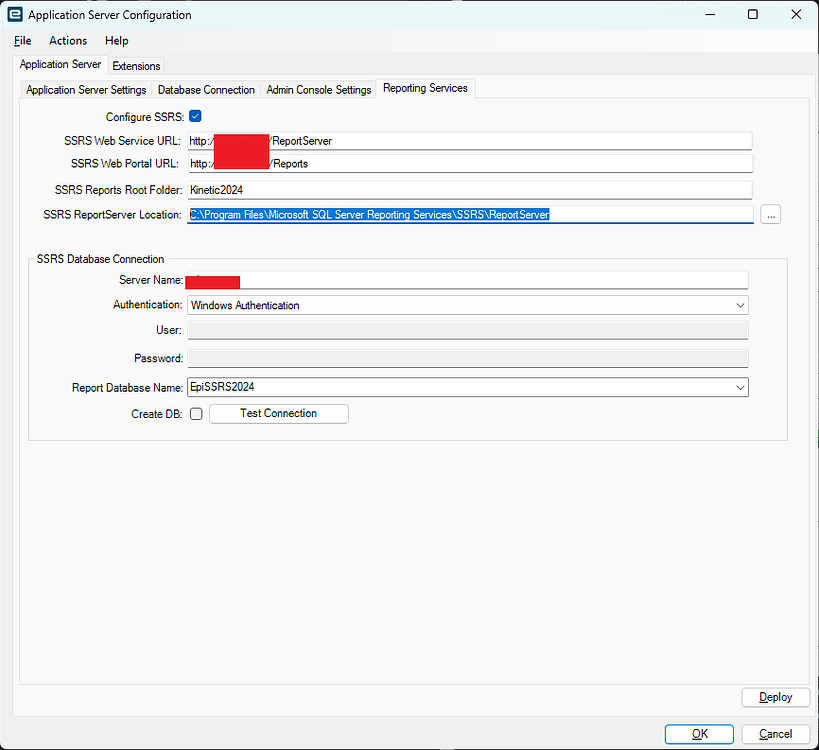This screenshot has height=750, width=819.
Task: Click the browse "..." button for ReportServer Location
Action: [770, 214]
